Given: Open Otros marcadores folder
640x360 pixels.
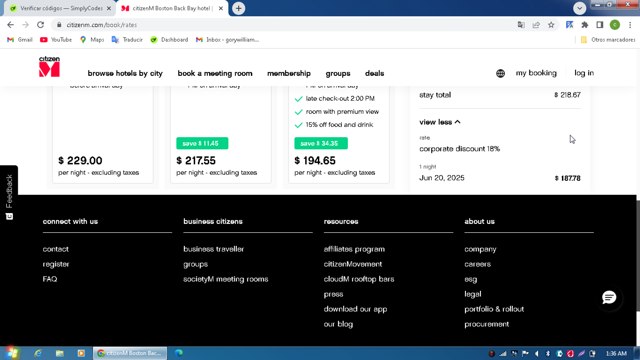Looking at the screenshot, I should (x=607, y=40).
